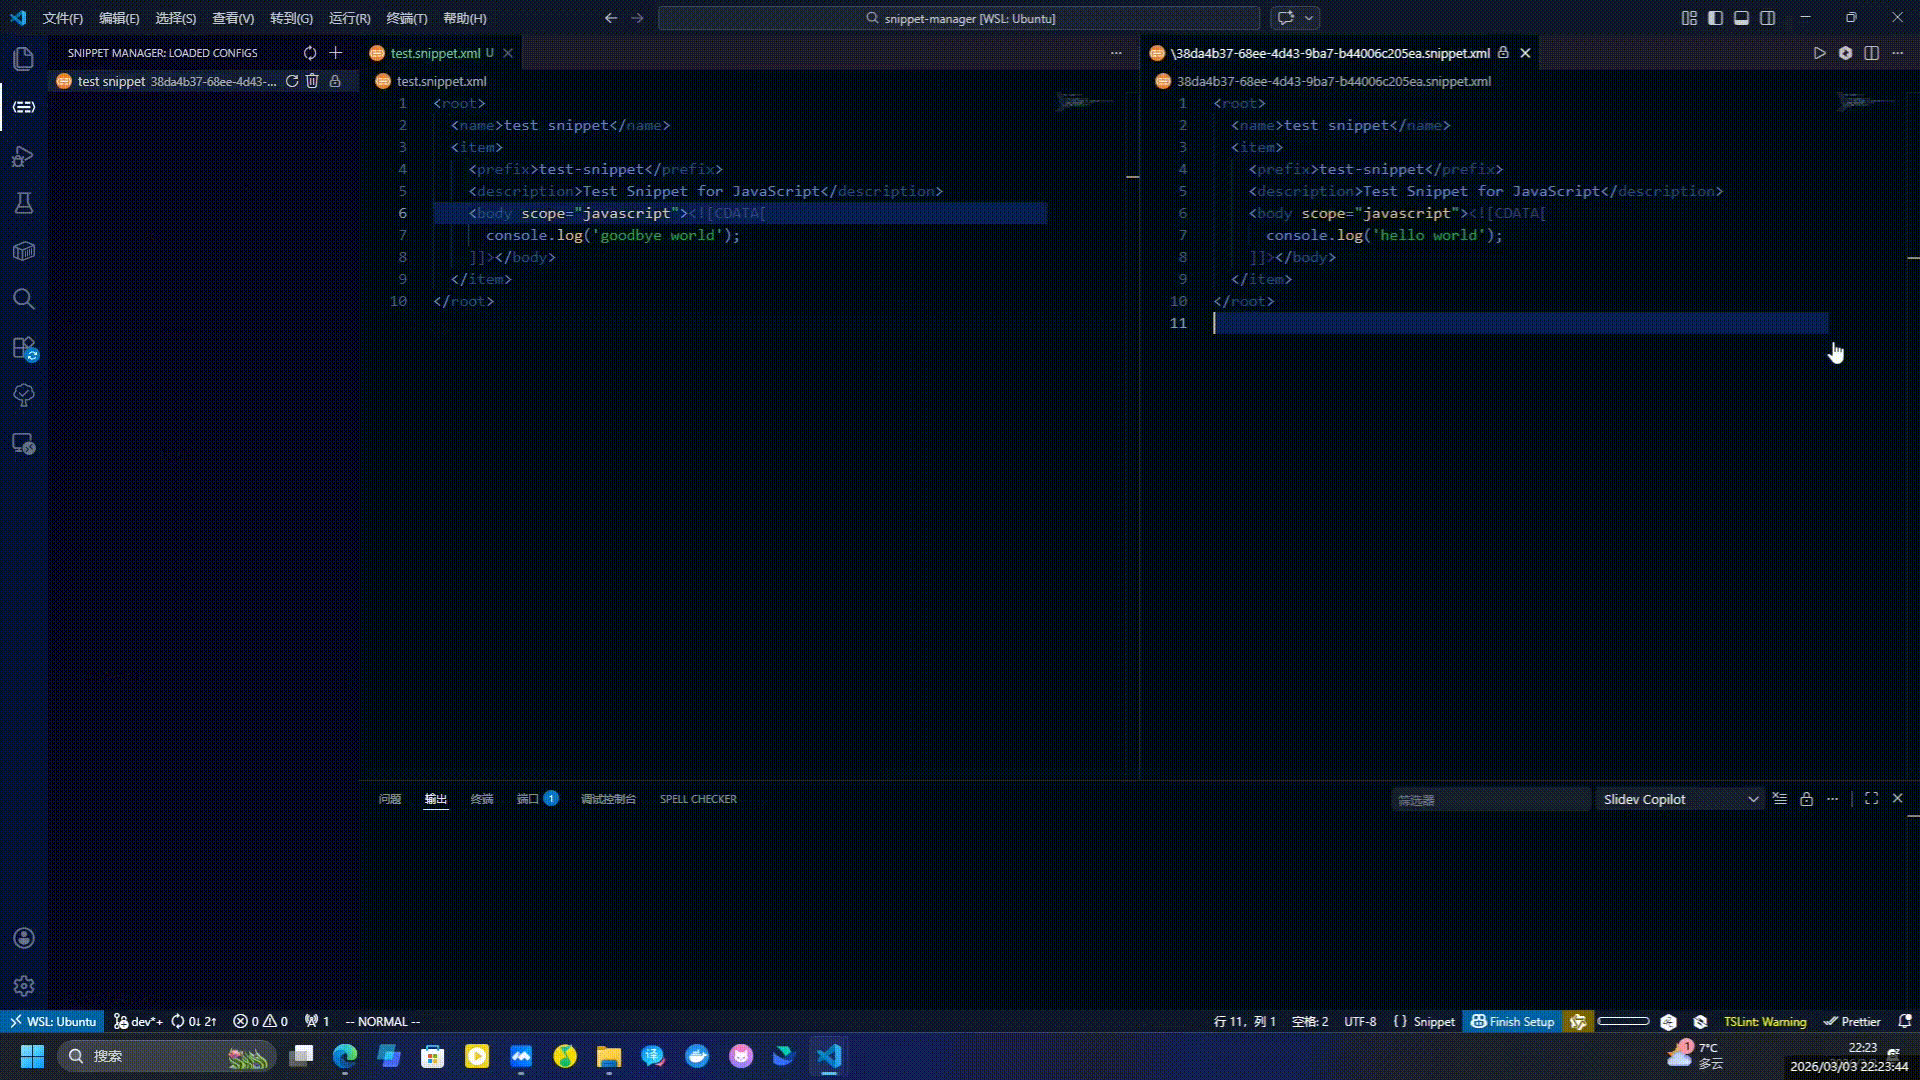This screenshot has height=1080, width=1920.
Task: Open the output panel overflow menu
Action: pyautogui.click(x=1833, y=799)
